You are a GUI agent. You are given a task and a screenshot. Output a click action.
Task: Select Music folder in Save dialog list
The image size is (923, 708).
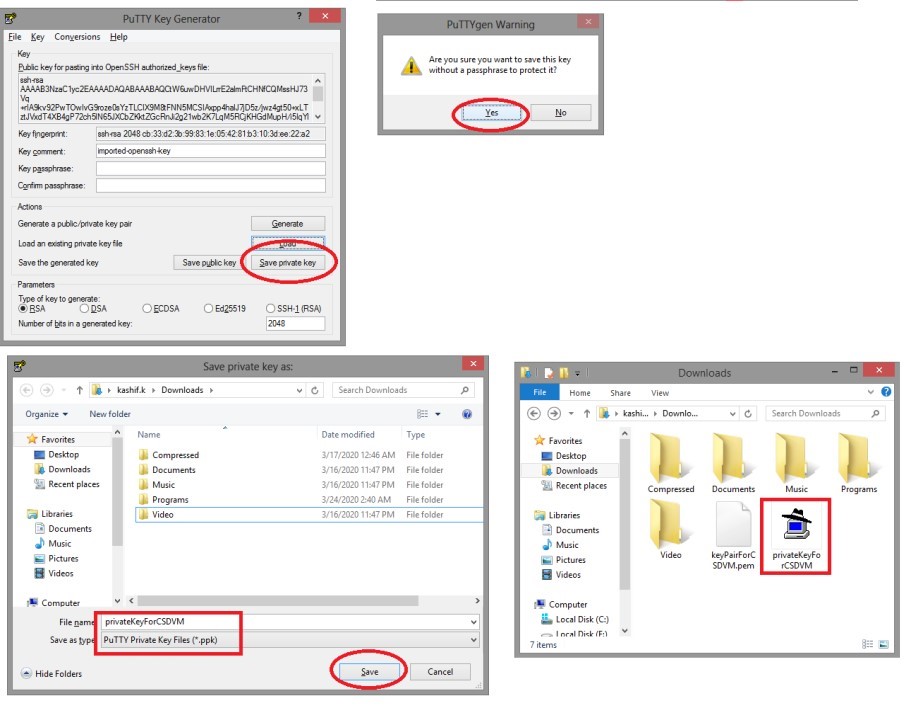[x=163, y=485]
